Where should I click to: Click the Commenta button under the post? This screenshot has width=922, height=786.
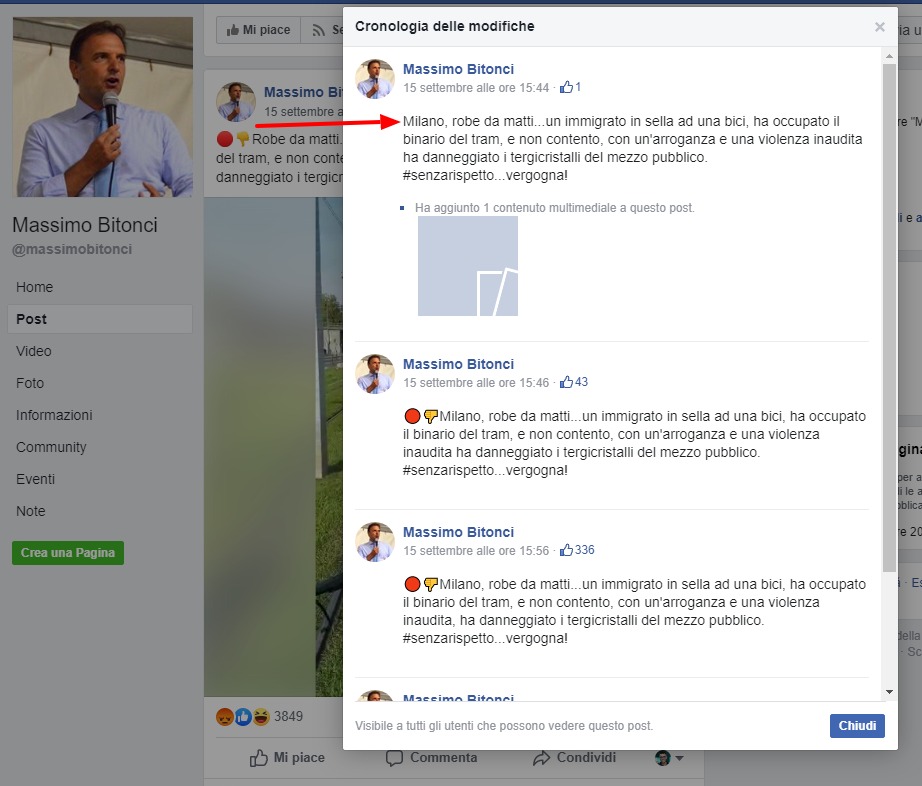[x=432, y=758]
